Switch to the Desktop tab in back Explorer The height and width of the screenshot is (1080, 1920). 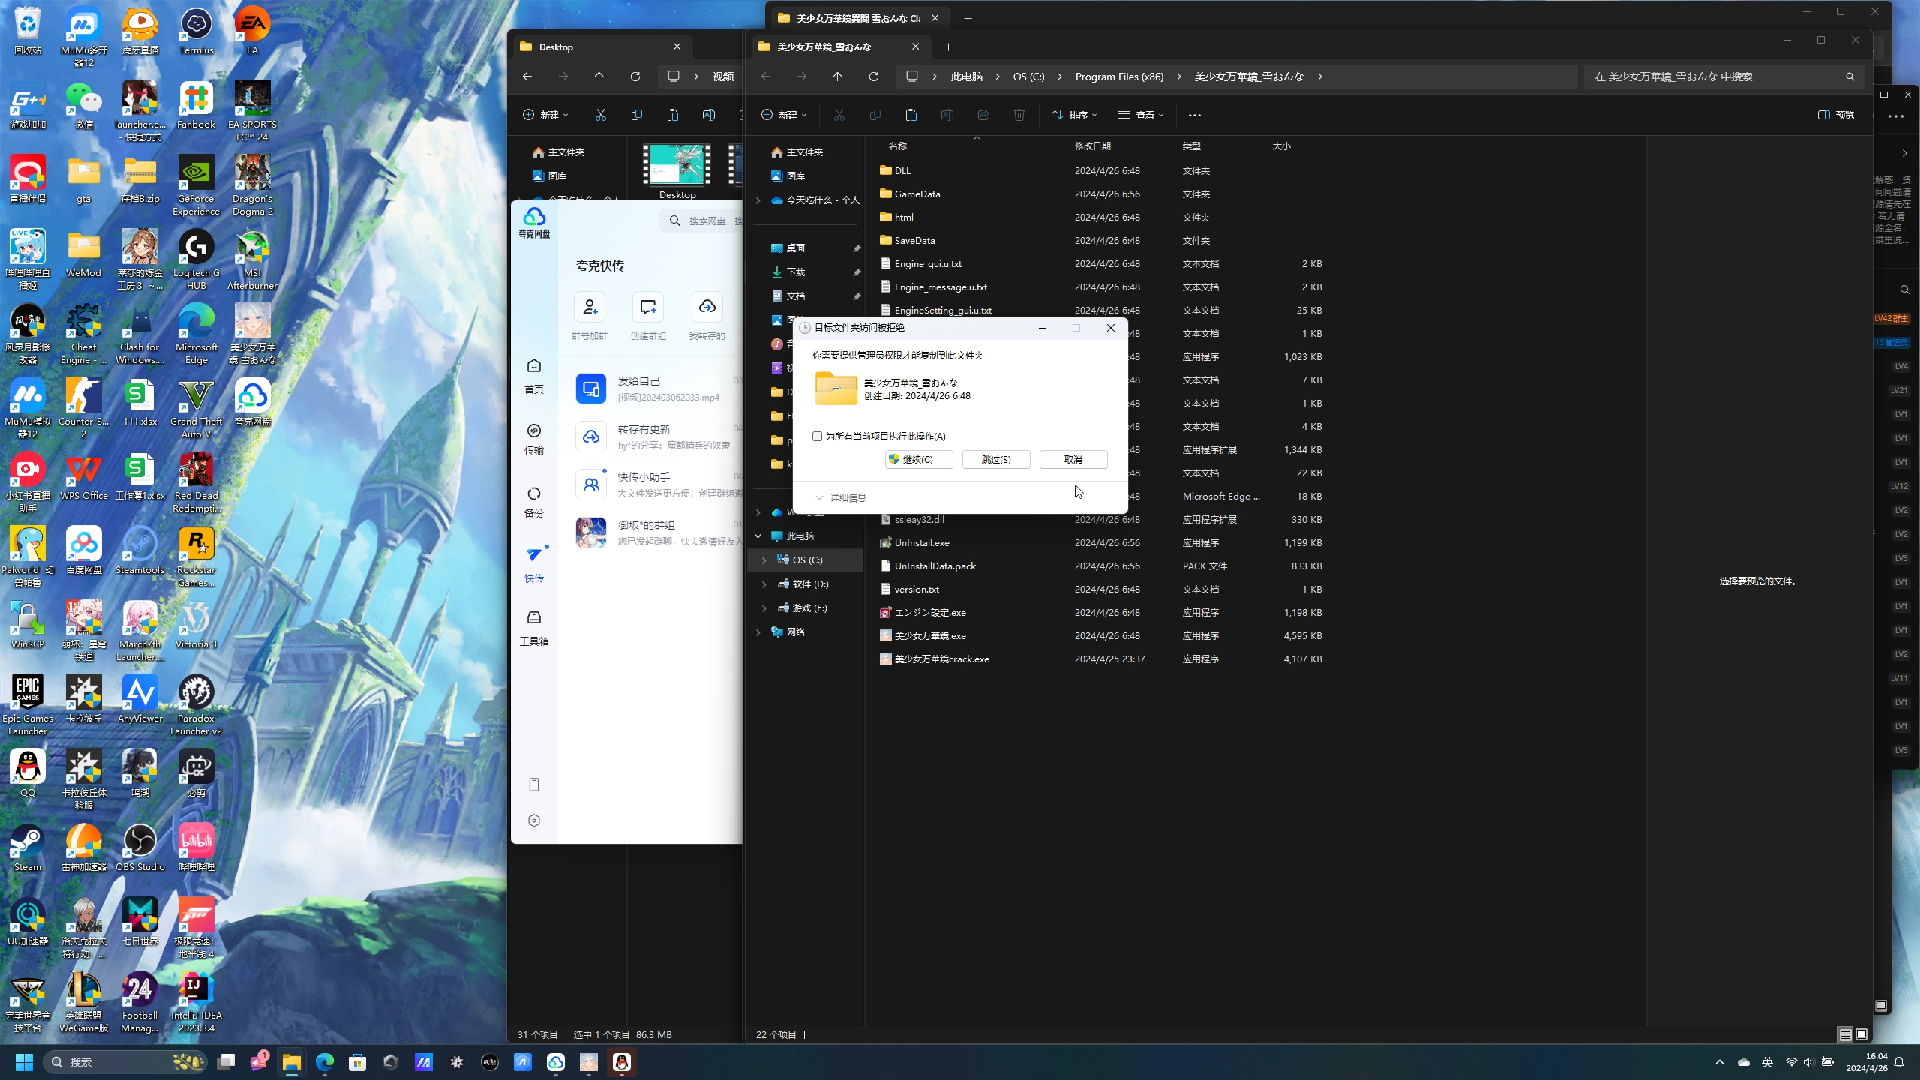(600, 47)
